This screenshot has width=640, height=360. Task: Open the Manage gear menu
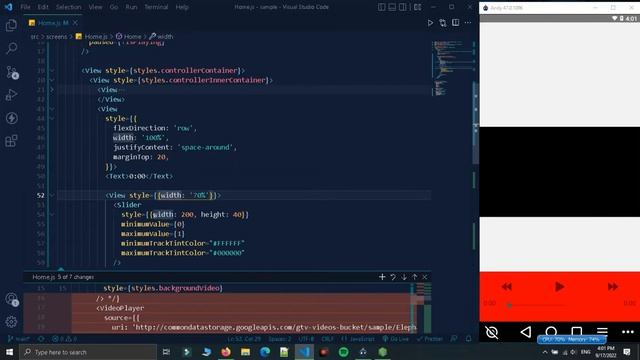pos(11,322)
